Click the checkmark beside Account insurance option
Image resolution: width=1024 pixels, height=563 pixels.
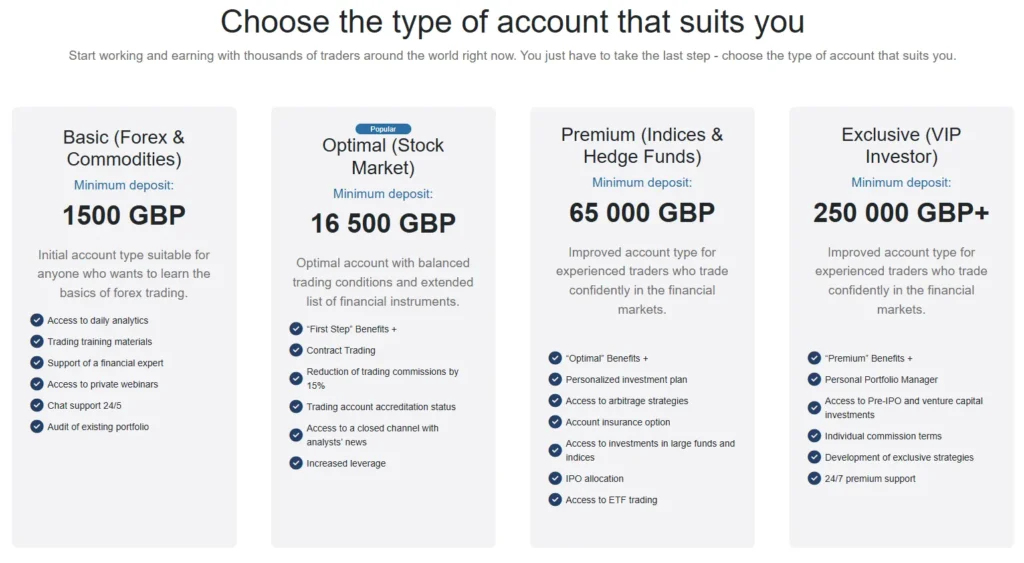click(x=555, y=422)
